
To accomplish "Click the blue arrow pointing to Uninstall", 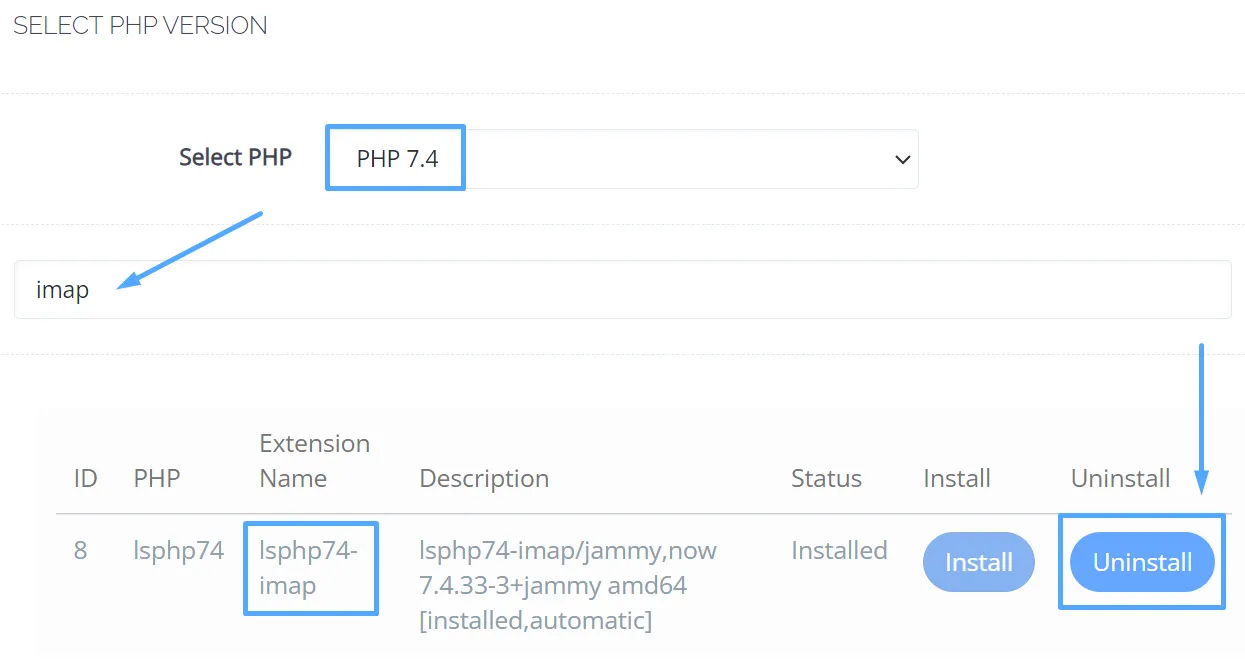I will [x=1201, y=419].
